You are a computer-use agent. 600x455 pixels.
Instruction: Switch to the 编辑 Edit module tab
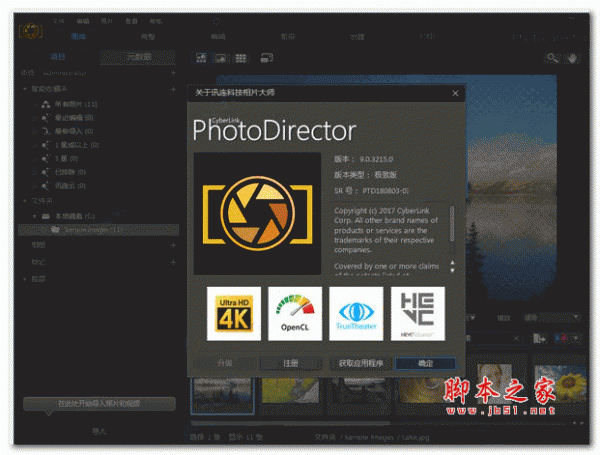[x=218, y=37]
